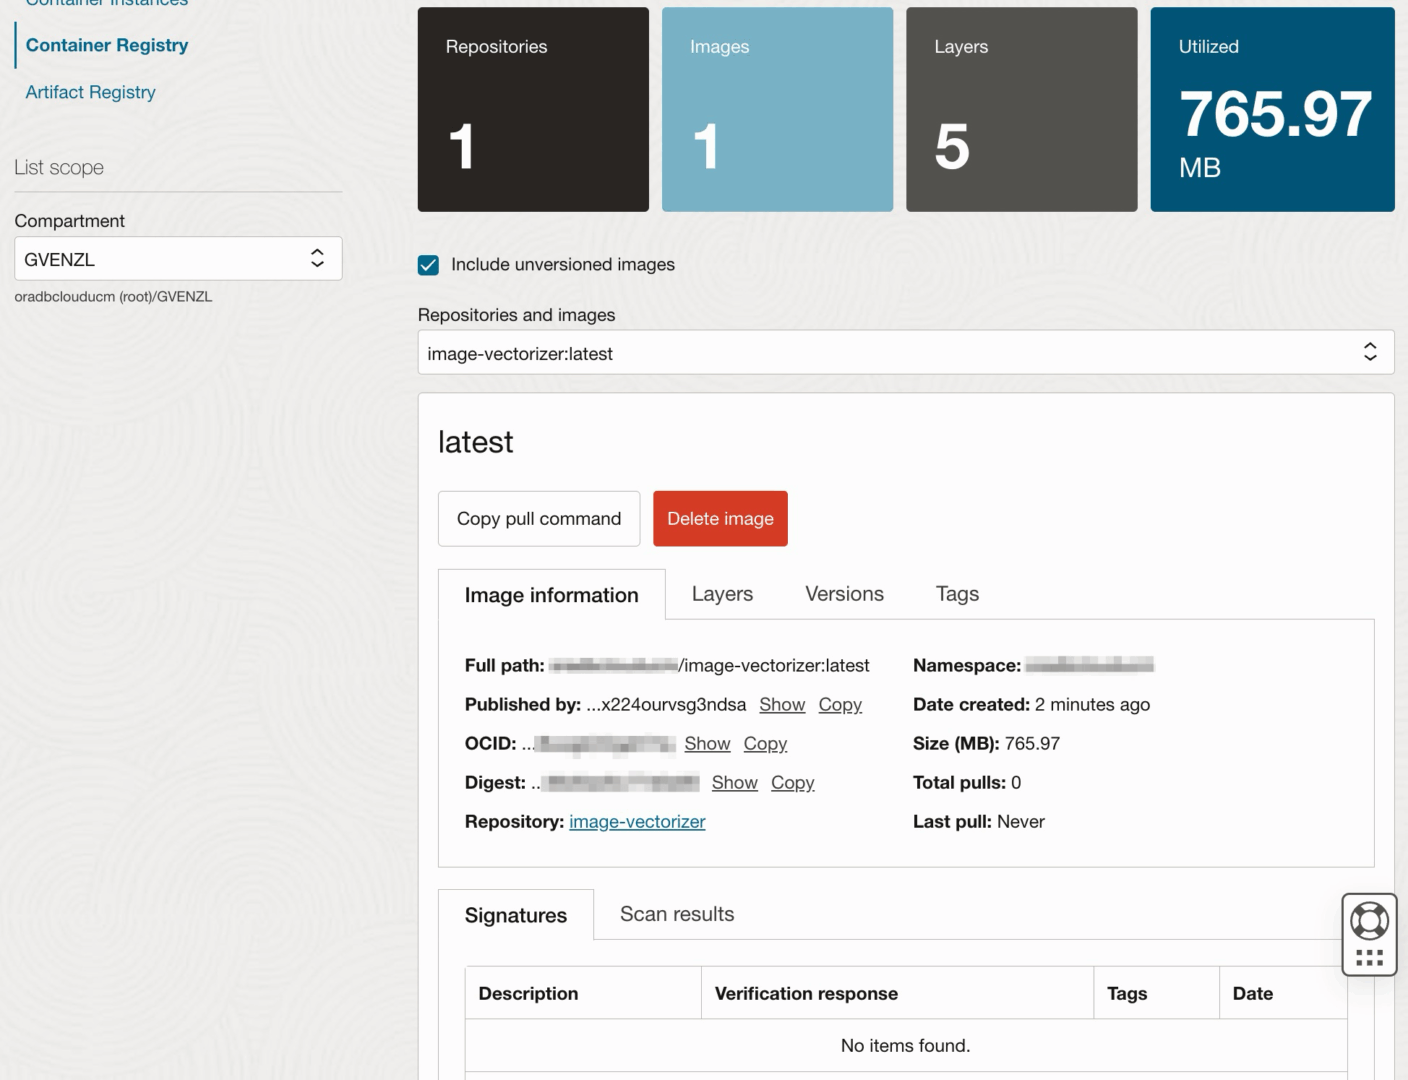Navigate to Artifact Registry in sidebar
Image resolution: width=1408 pixels, height=1080 pixels.
pos(90,91)
